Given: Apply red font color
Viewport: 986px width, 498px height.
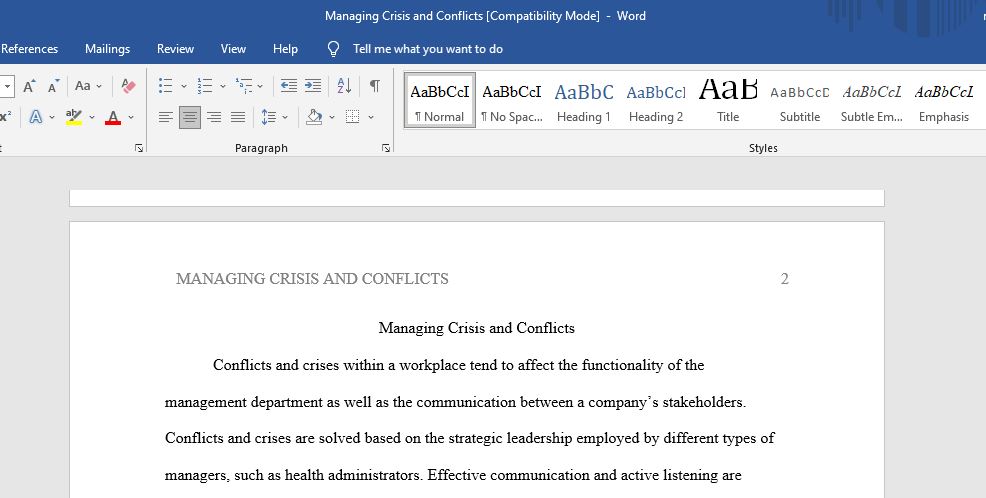Looking at the screenshot, I should pos(113,117).
